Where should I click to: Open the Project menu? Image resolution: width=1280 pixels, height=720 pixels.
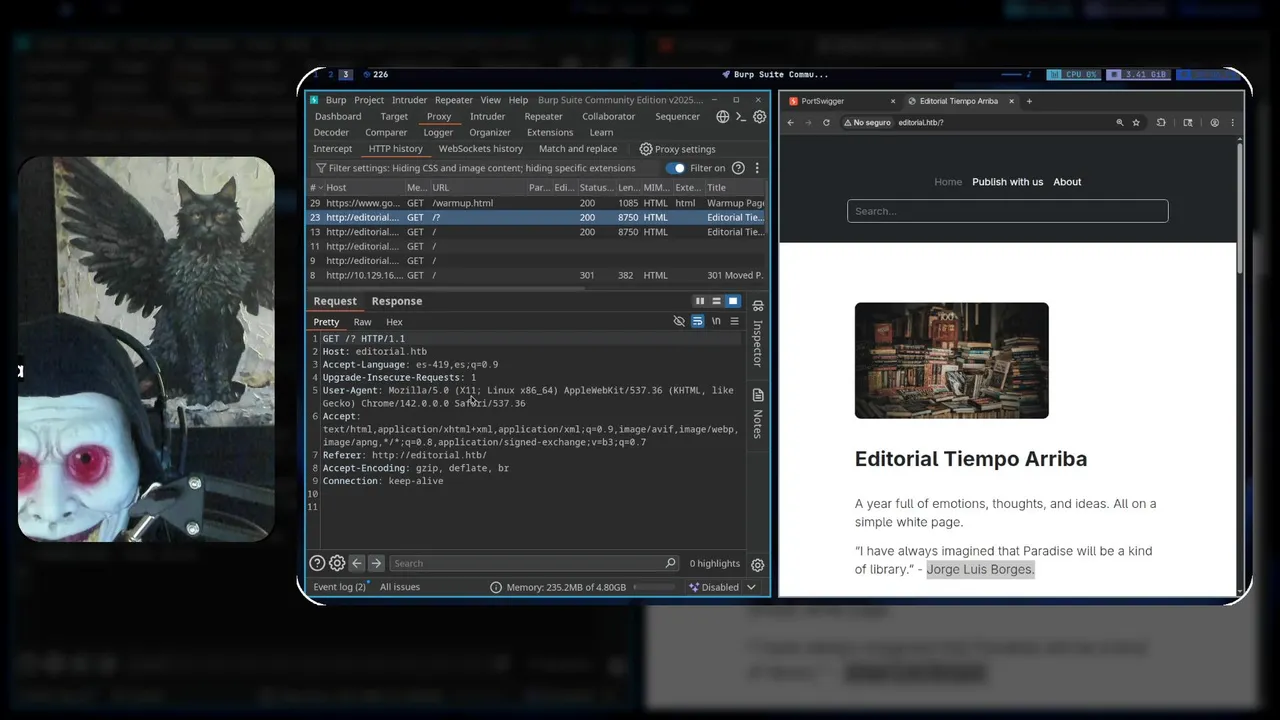coord(369,100)
